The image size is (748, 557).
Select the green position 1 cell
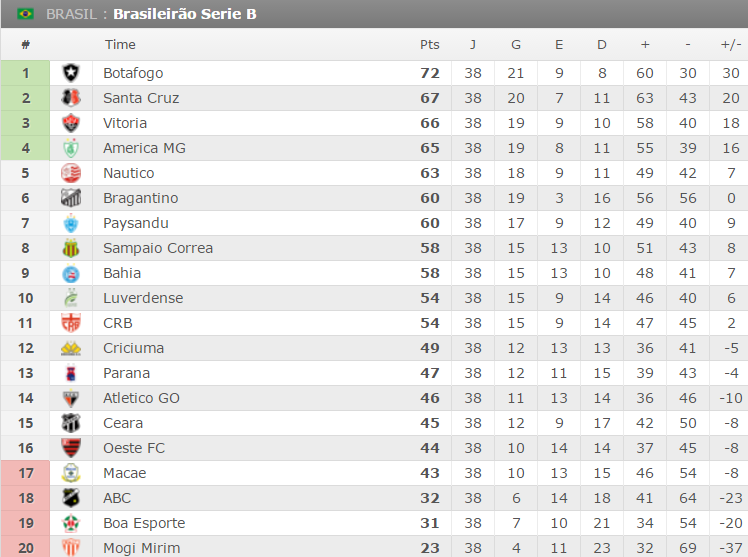[x=25, y=73]
